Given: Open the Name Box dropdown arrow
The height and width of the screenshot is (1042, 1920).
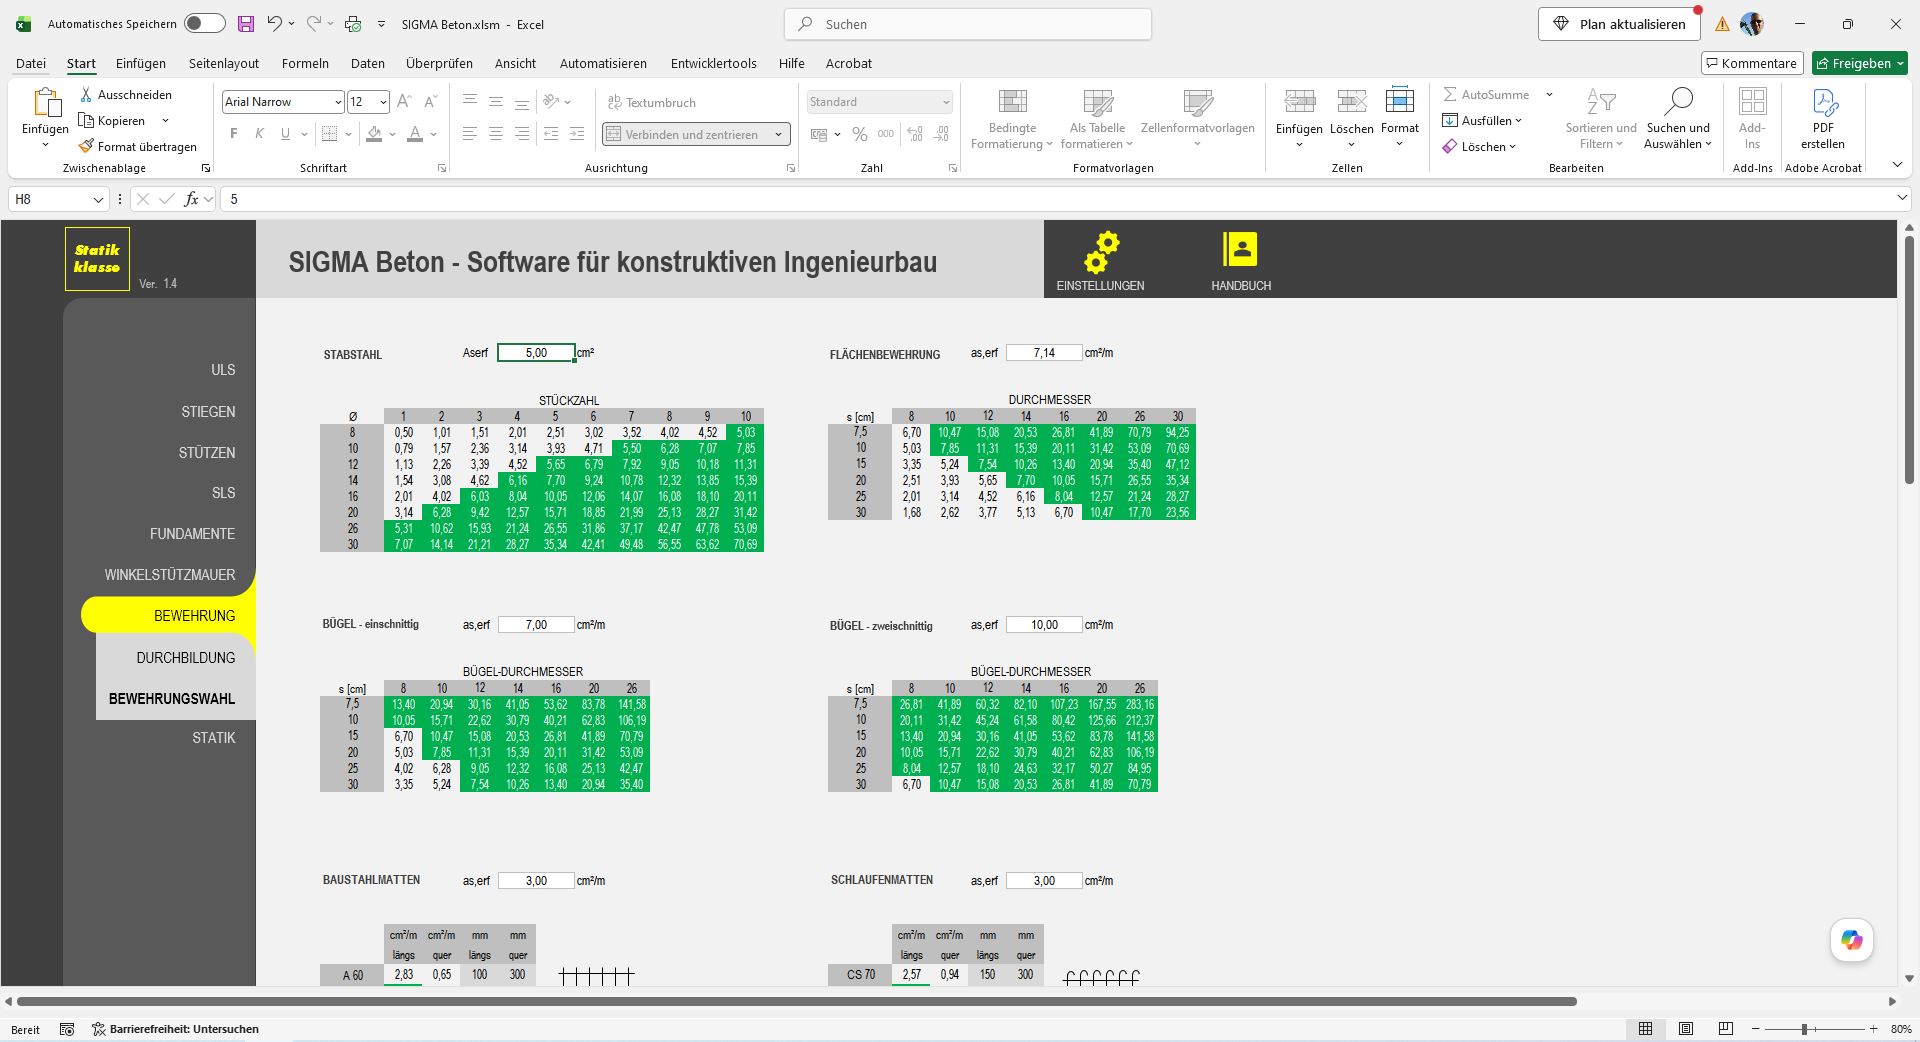Looking at the screenshot, I should point(98,199).
